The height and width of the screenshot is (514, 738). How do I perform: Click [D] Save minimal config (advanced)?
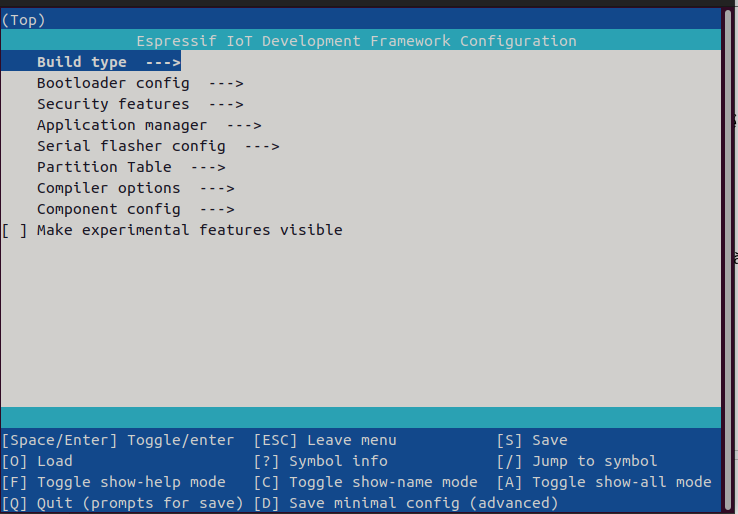[x=406, y=503]
